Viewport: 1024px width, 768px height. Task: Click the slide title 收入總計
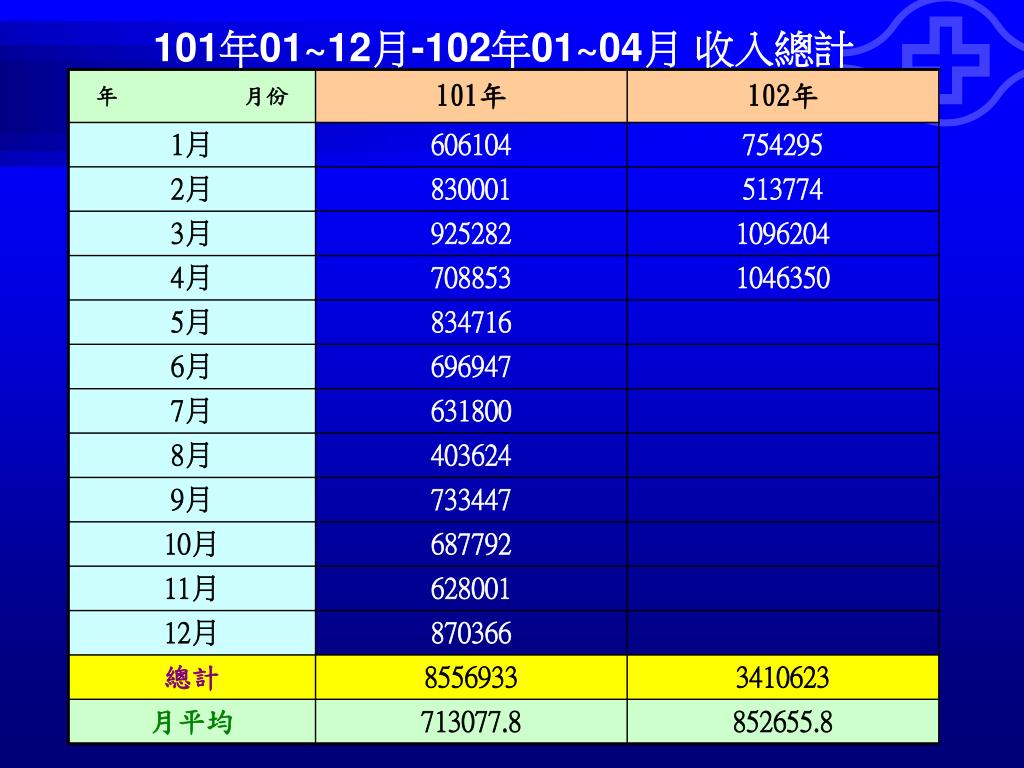[774, 49]
